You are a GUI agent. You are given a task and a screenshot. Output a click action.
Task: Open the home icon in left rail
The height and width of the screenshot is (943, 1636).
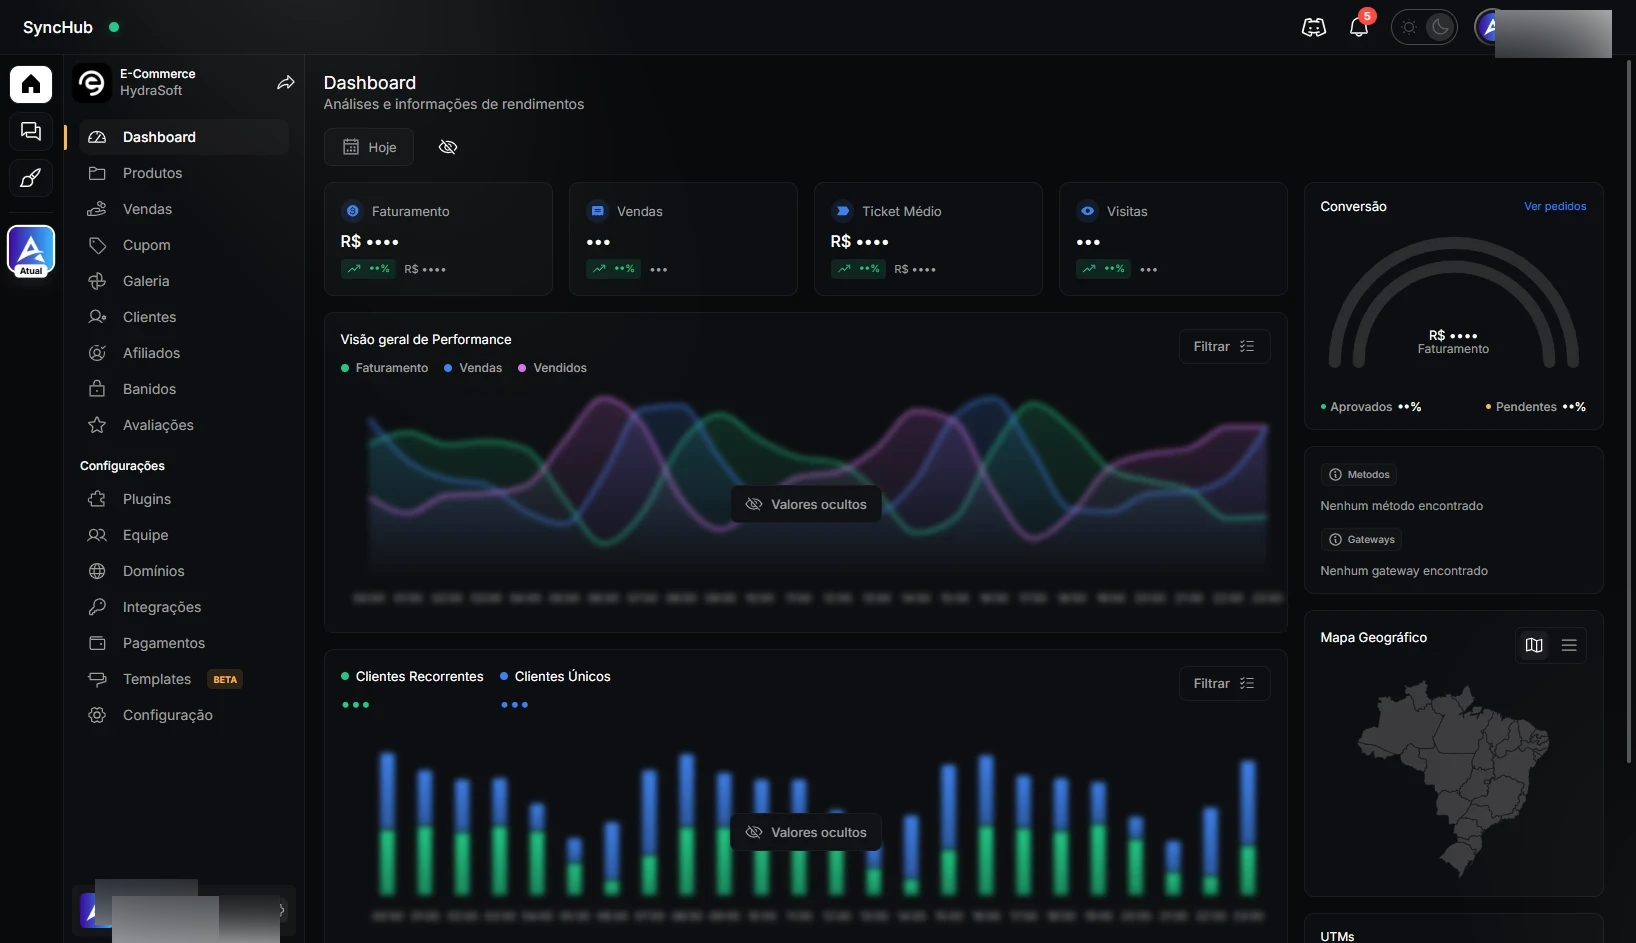tap(31, 84)
